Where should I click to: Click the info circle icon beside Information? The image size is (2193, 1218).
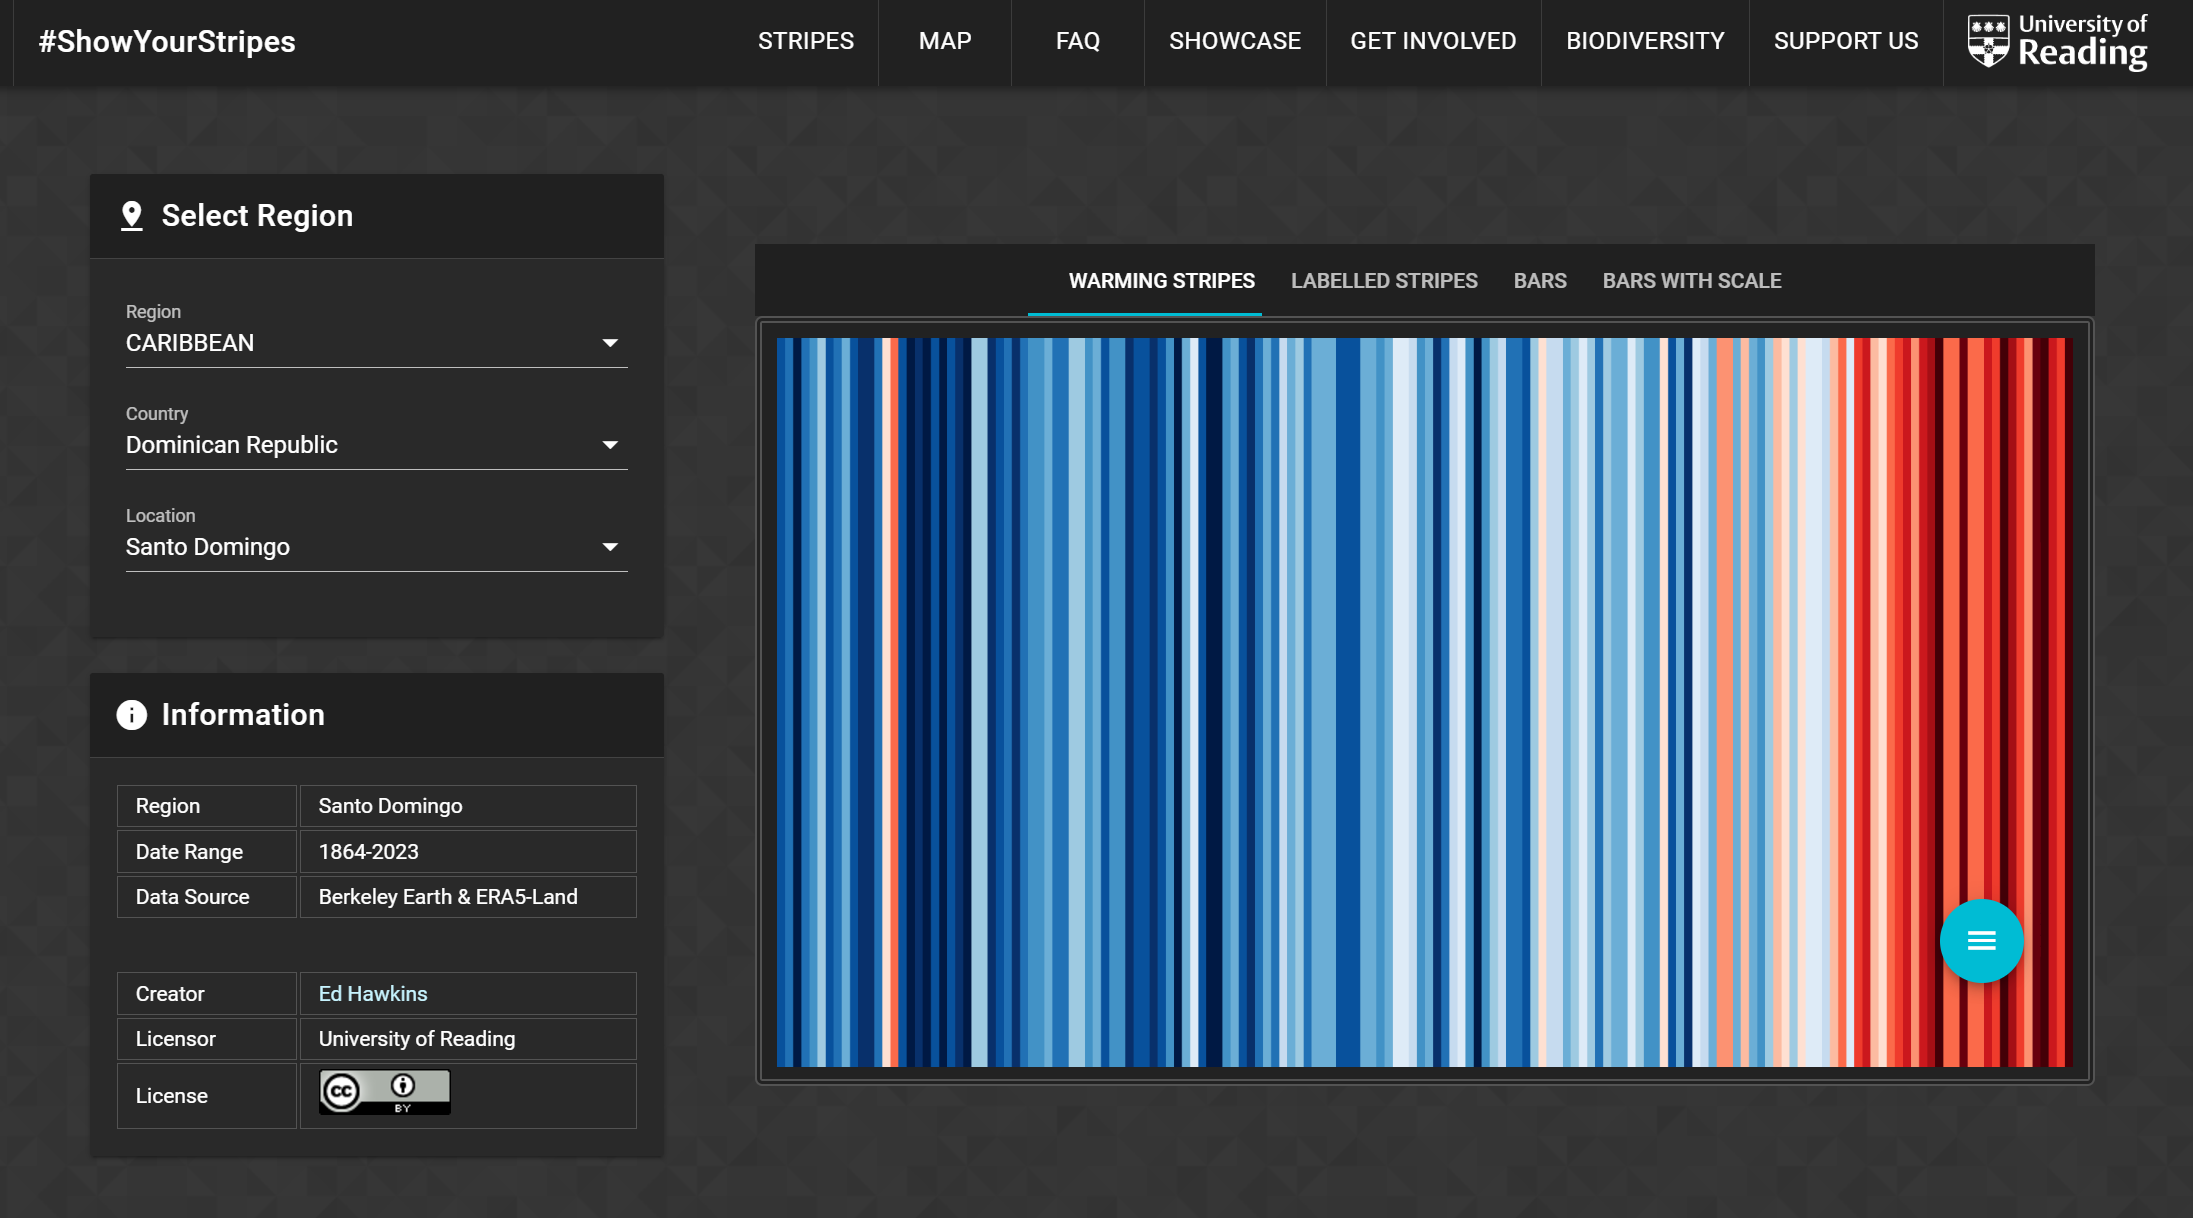(131, 715)
